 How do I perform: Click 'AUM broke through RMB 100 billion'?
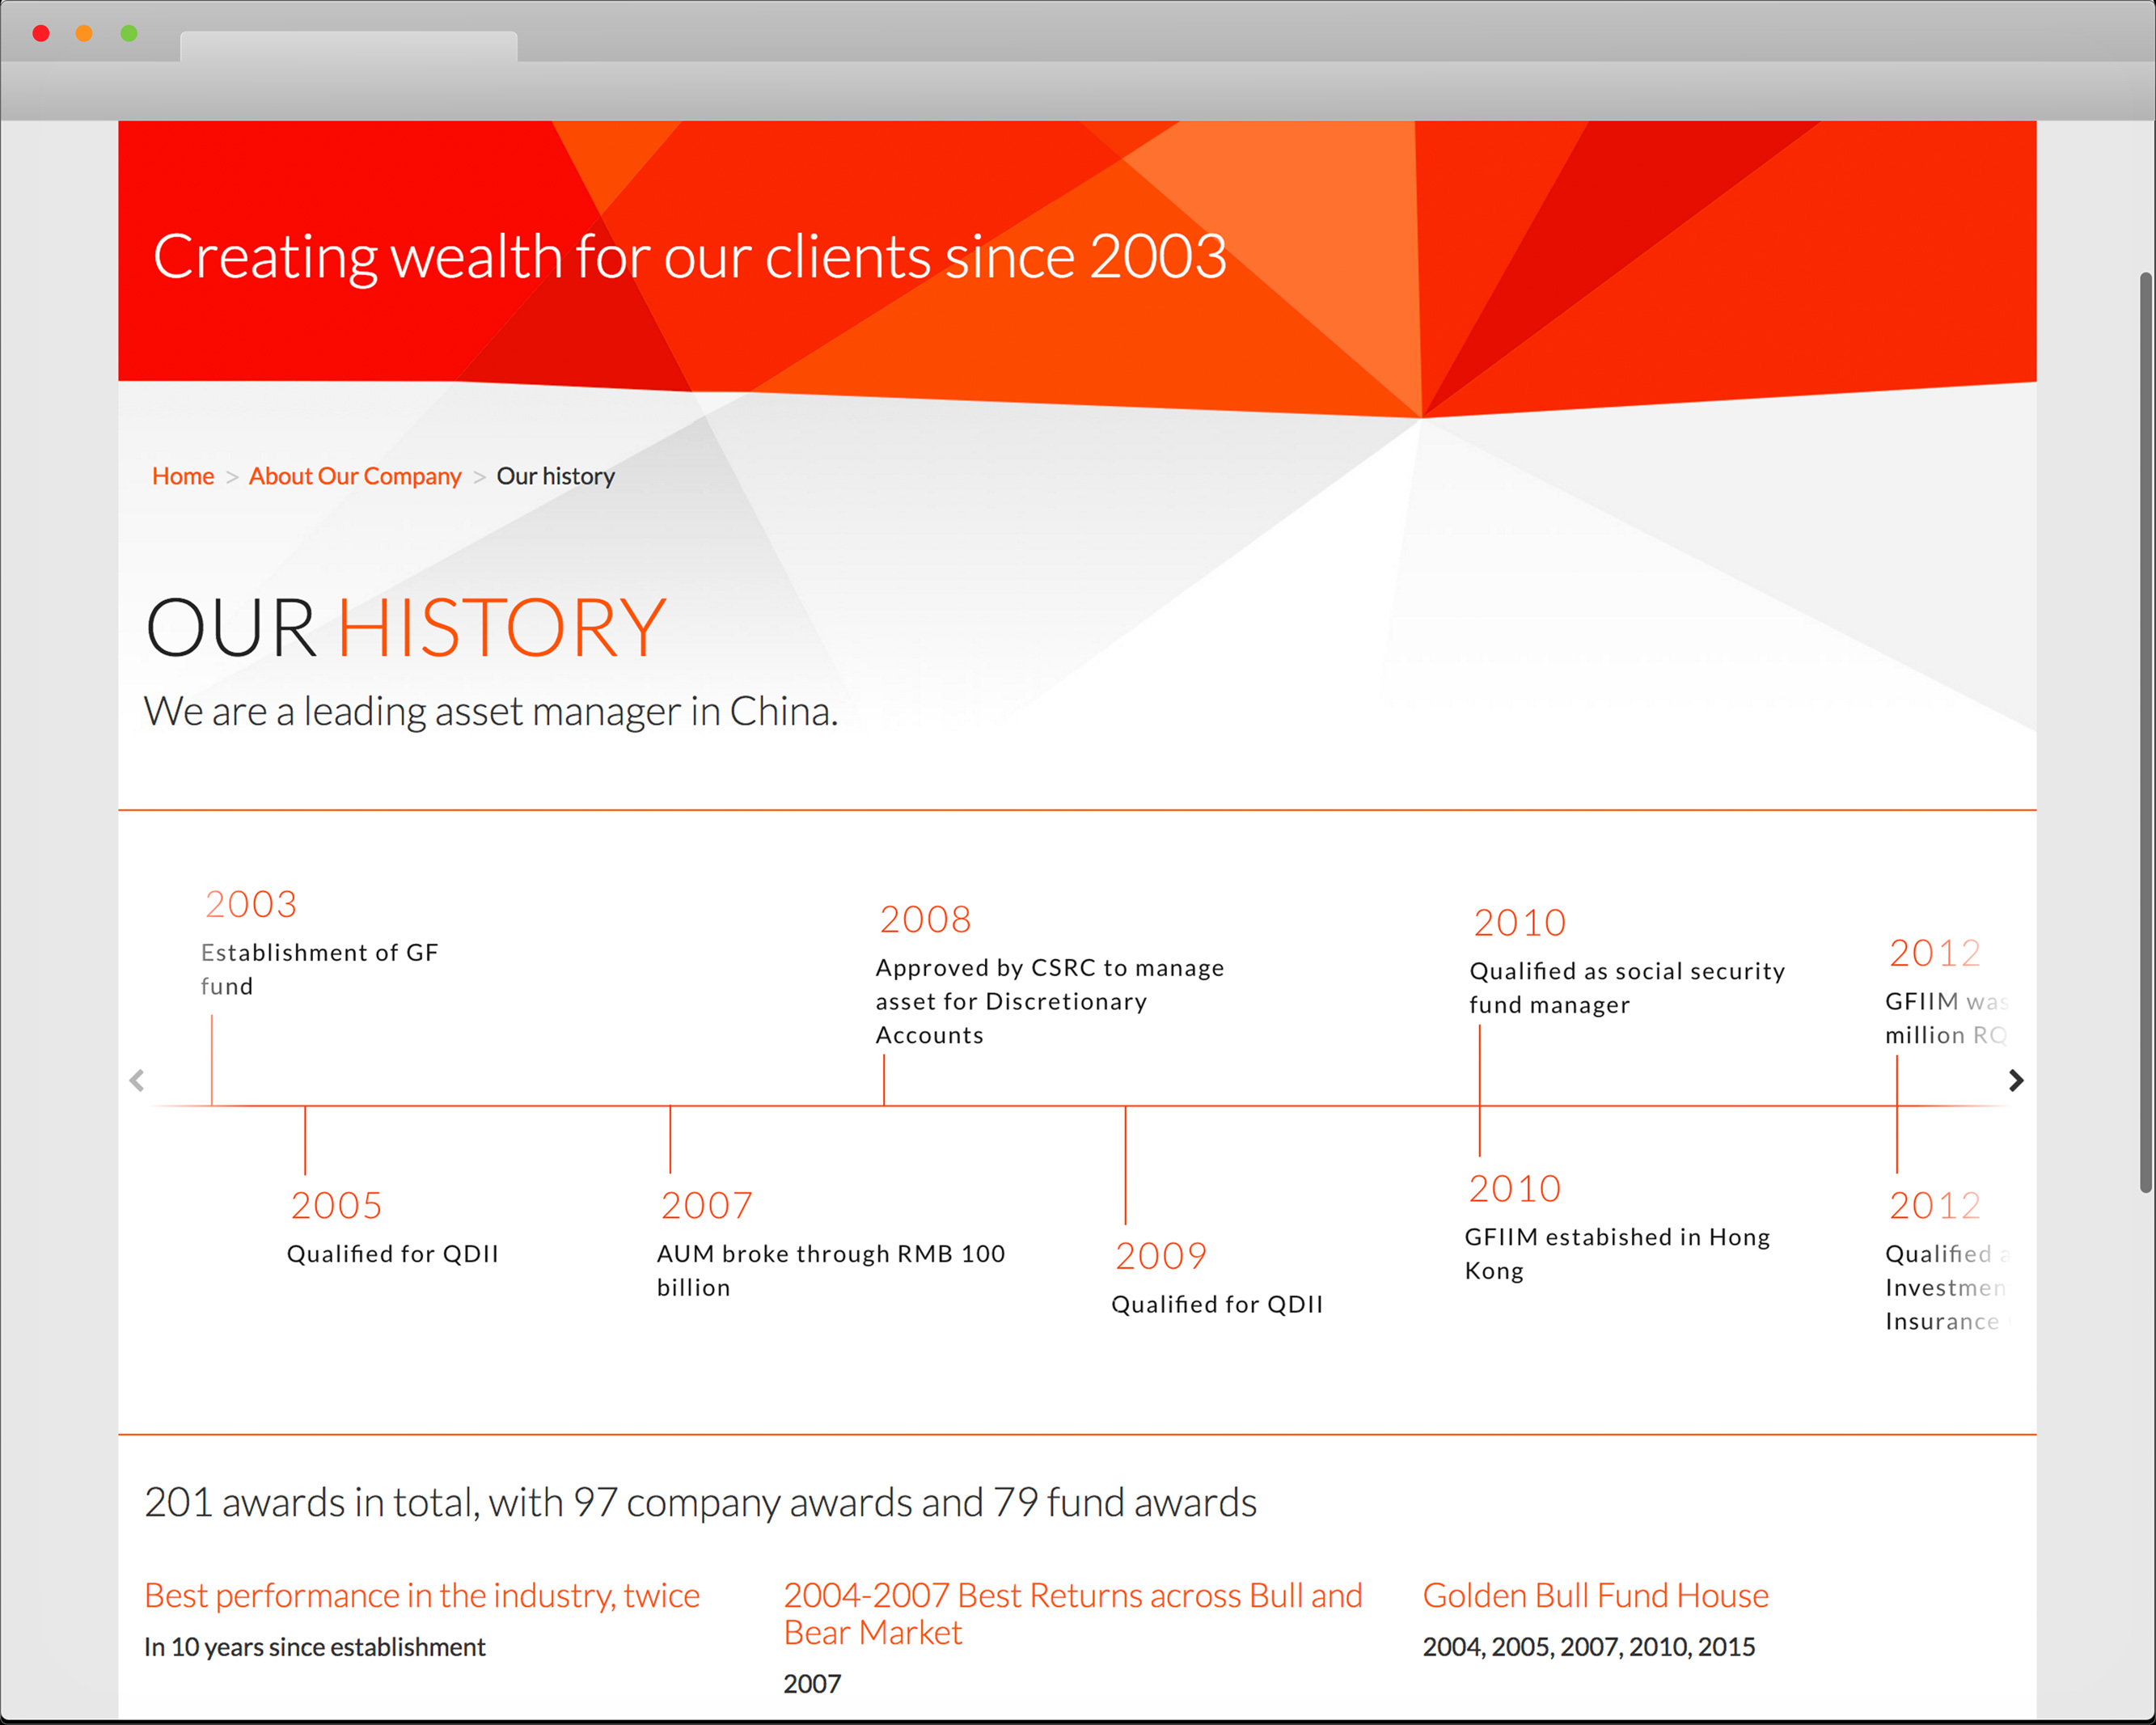[x=831, y=1270]
